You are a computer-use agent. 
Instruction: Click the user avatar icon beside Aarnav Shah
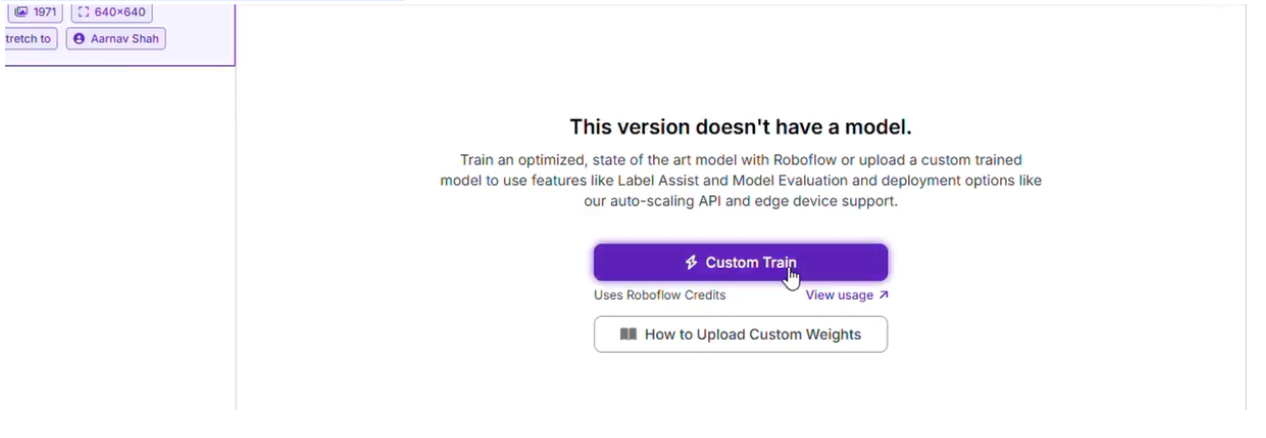(79, 39)
